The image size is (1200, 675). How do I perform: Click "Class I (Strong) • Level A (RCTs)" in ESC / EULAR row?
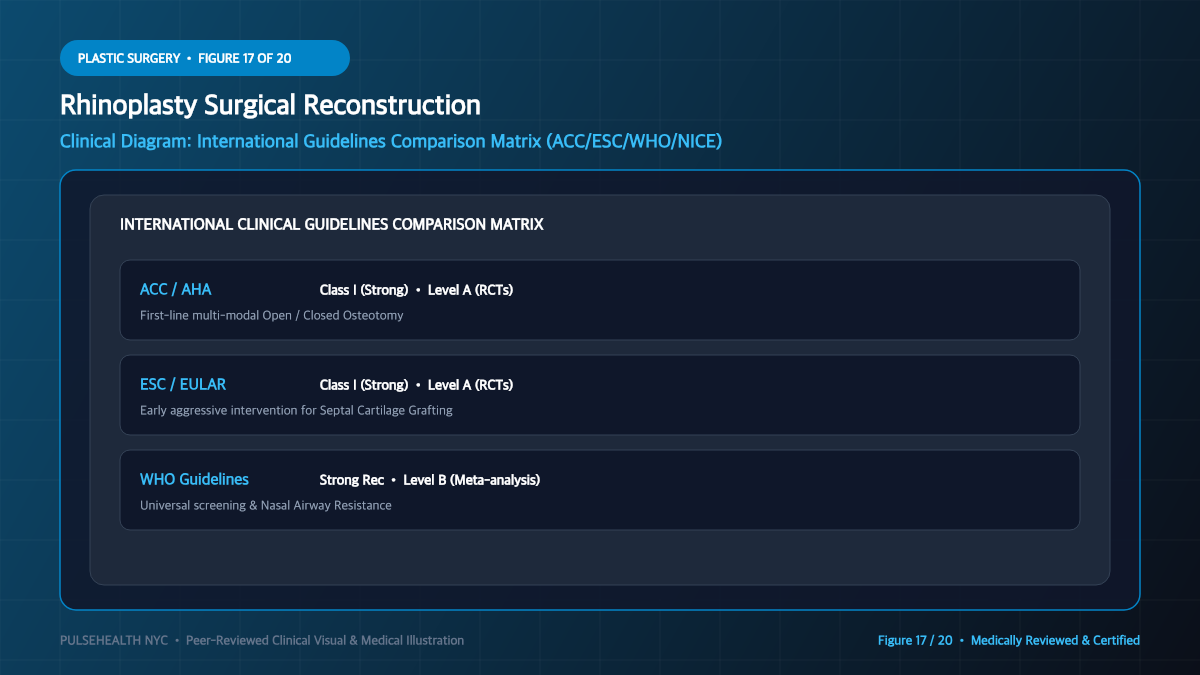[416, 385]
